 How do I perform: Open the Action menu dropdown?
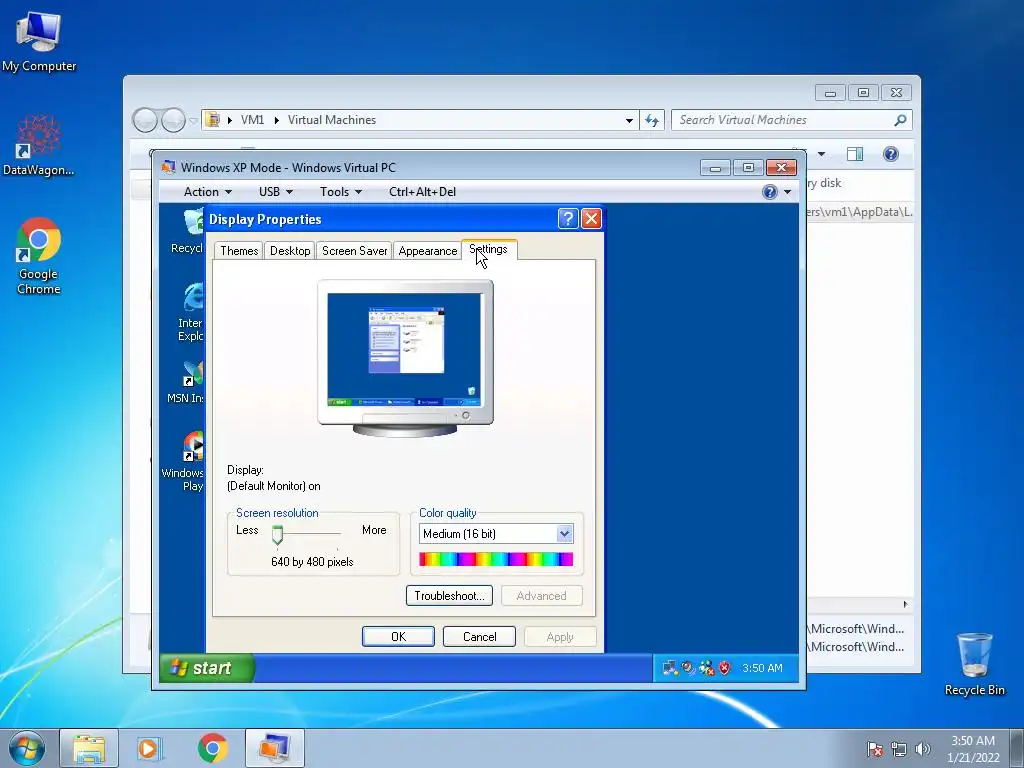pos(208,192)
